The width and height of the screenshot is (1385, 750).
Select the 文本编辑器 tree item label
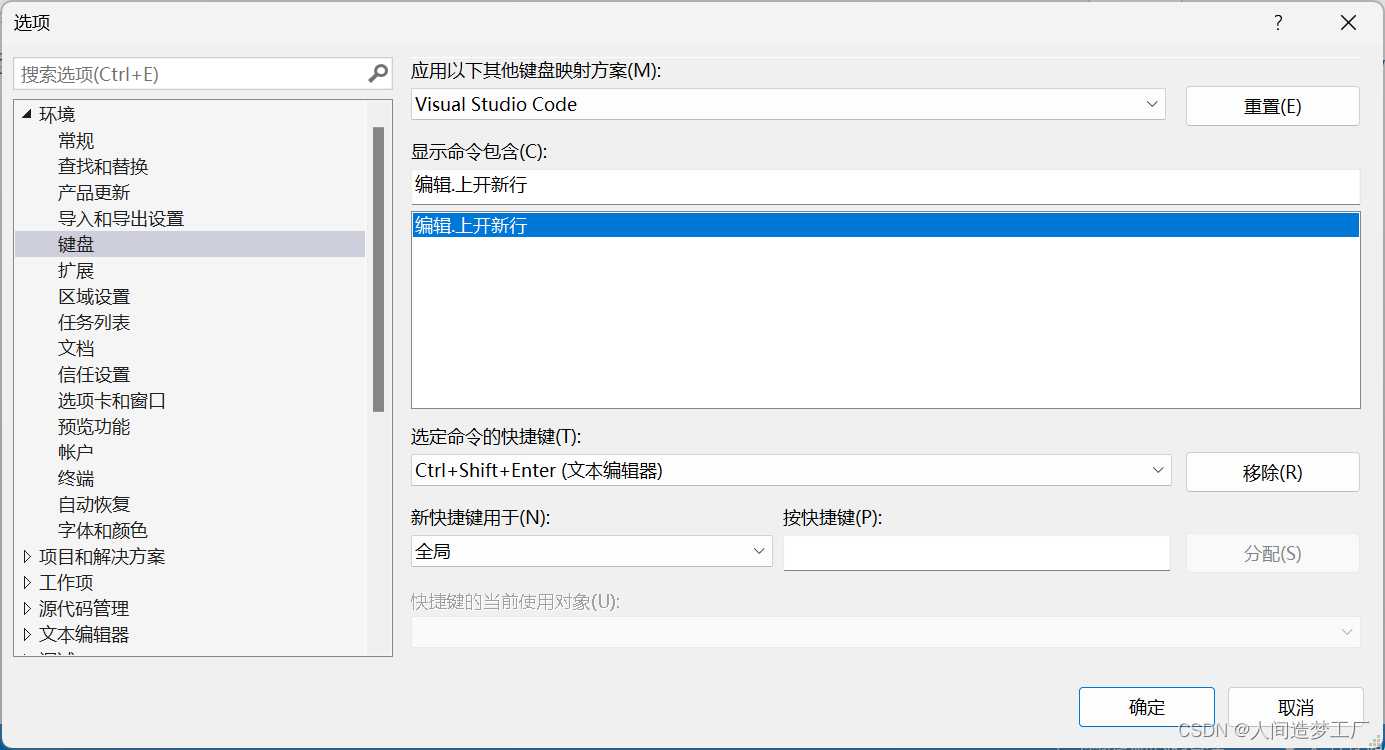[x=84, y=635]
